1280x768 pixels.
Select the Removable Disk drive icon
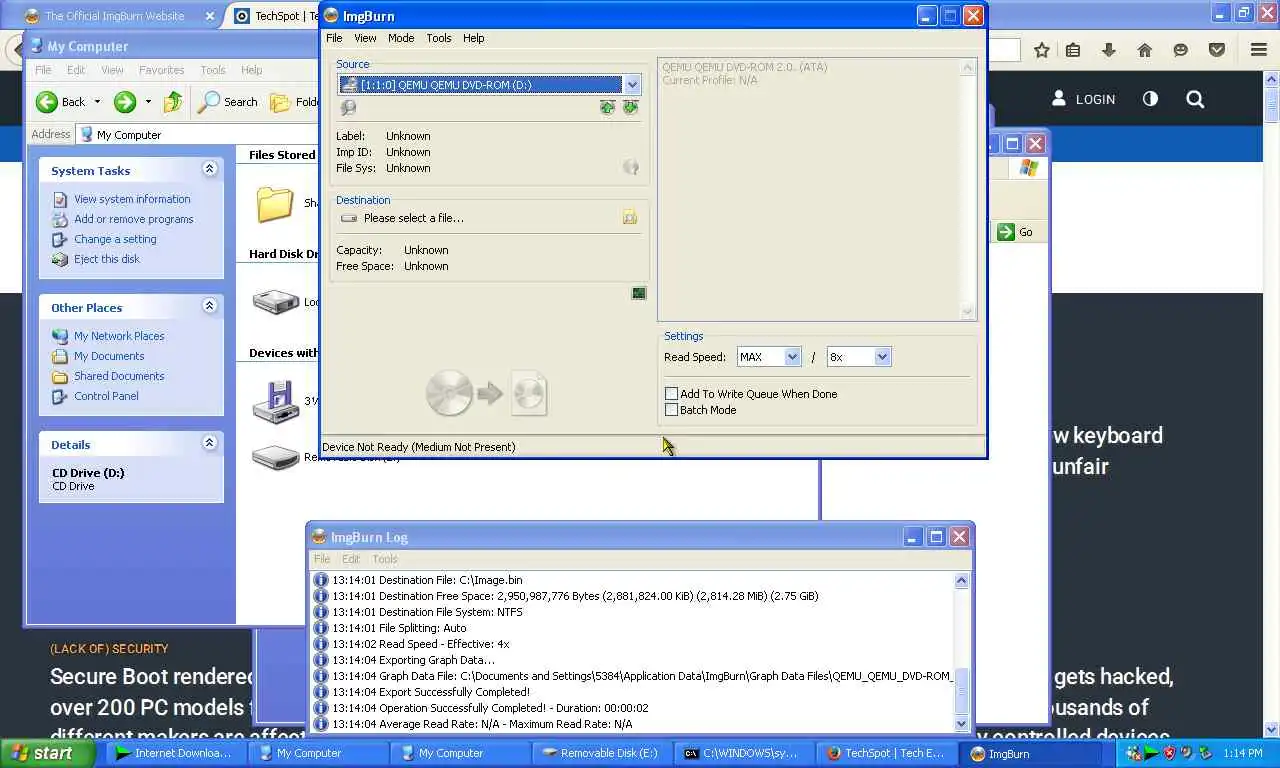click(275, 458)
